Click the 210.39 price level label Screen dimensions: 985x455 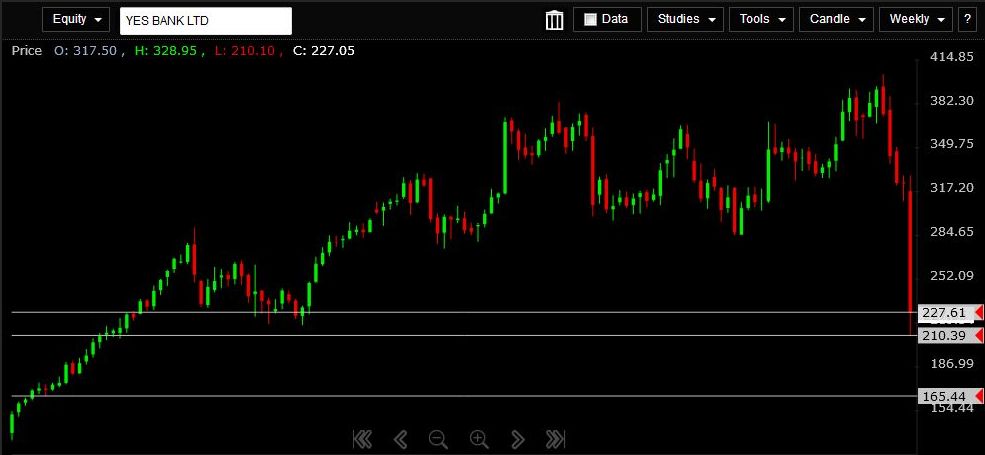click(943, 335)
